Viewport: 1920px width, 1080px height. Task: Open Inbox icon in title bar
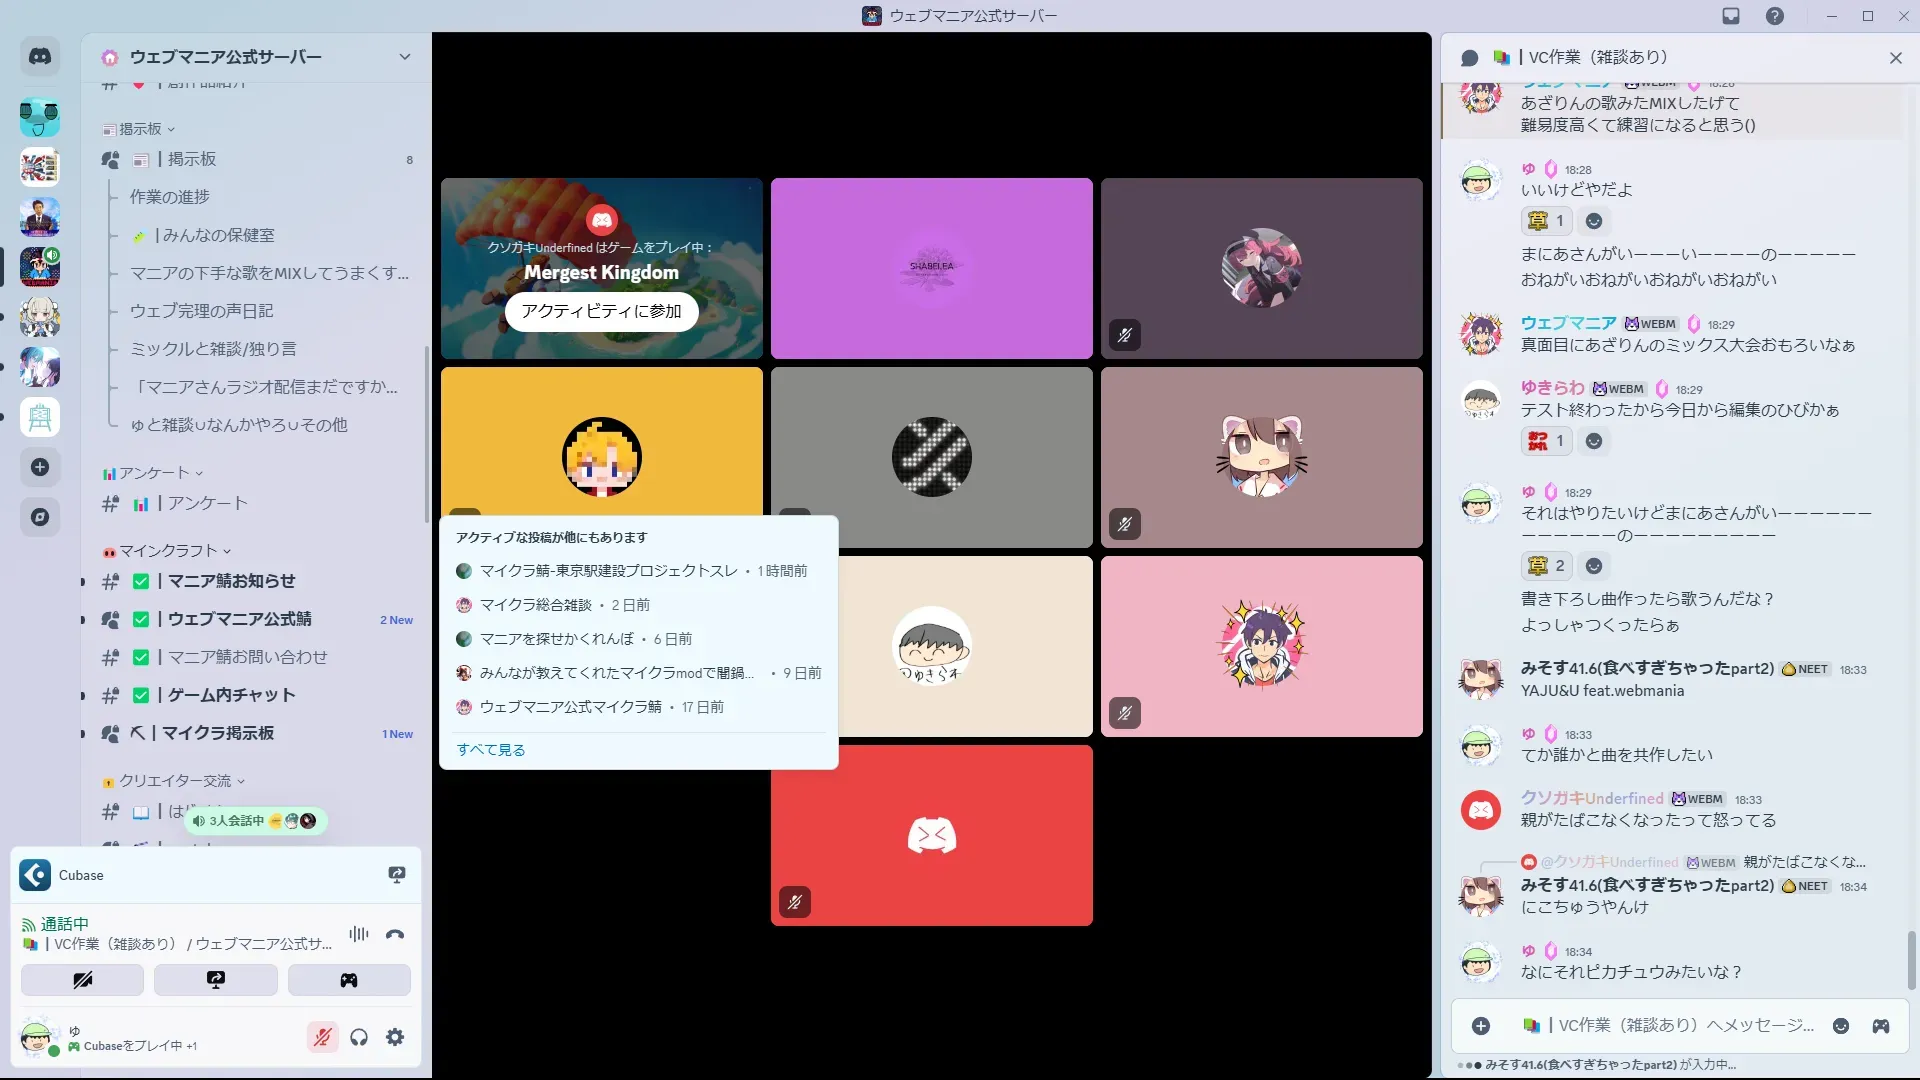(1731, 16)
